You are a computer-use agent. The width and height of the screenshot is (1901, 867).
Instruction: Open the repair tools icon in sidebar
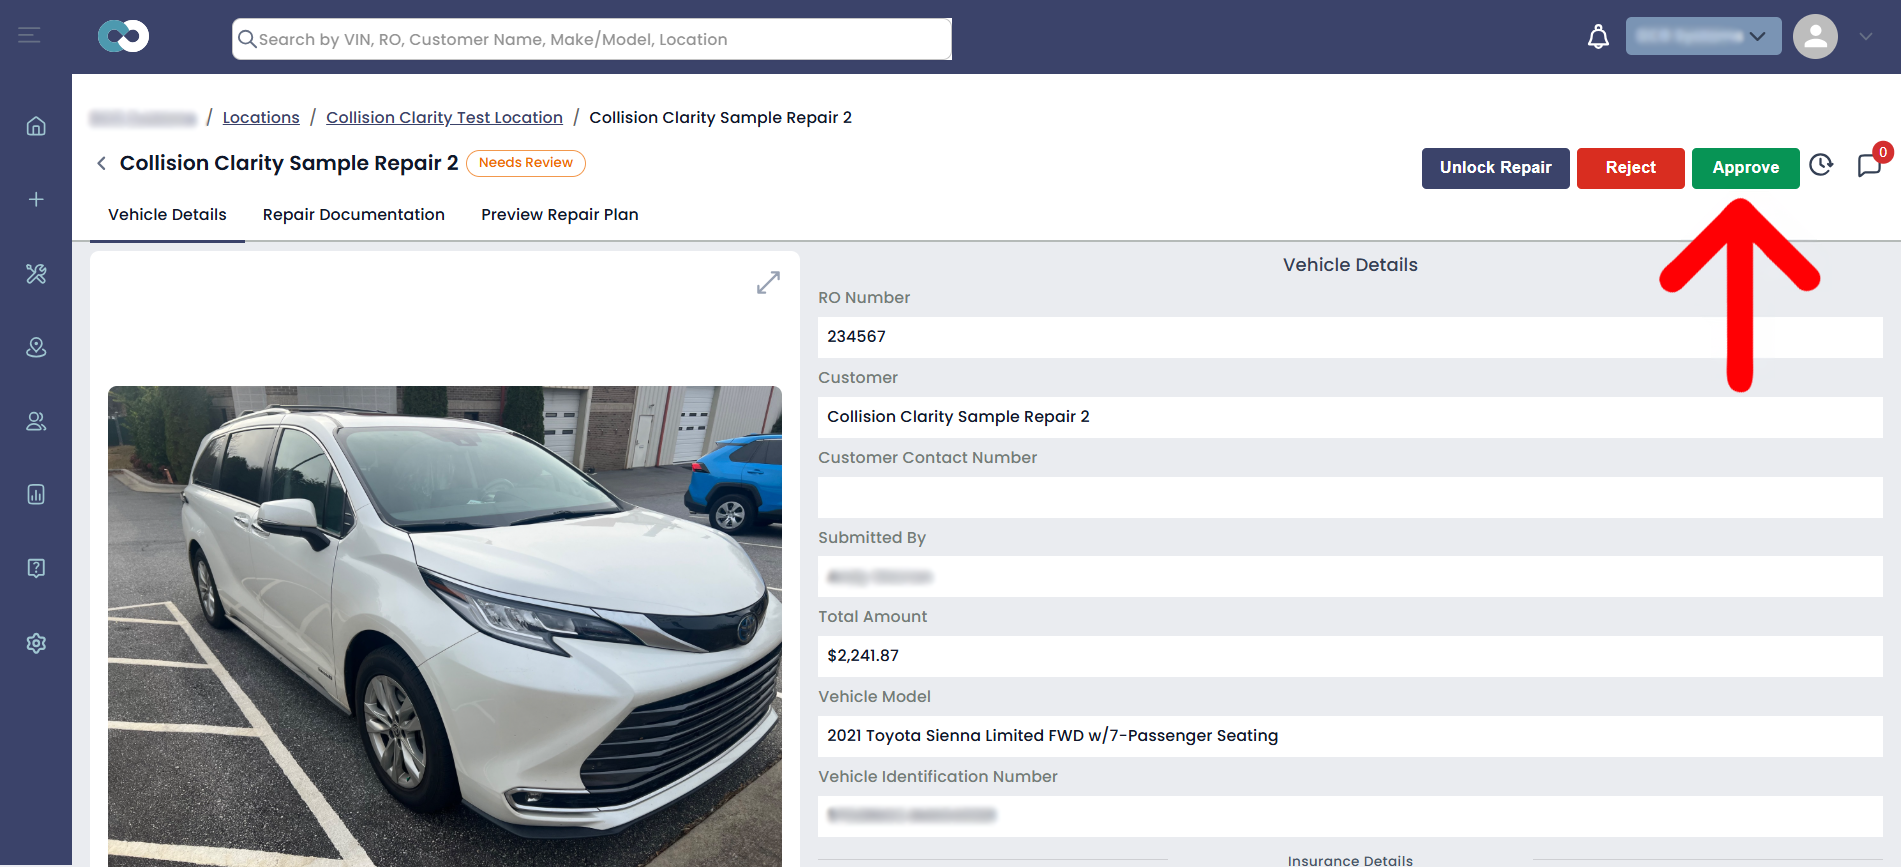point(36,273)
